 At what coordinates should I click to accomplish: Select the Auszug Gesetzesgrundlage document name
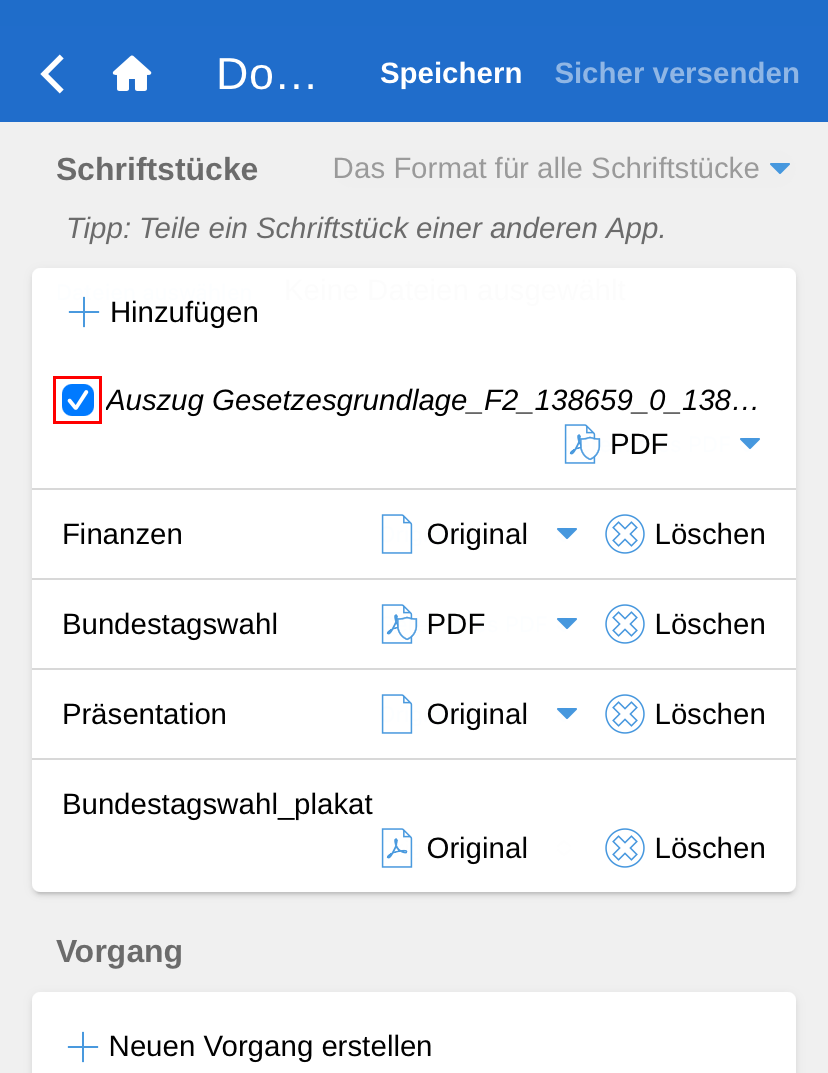432,400
